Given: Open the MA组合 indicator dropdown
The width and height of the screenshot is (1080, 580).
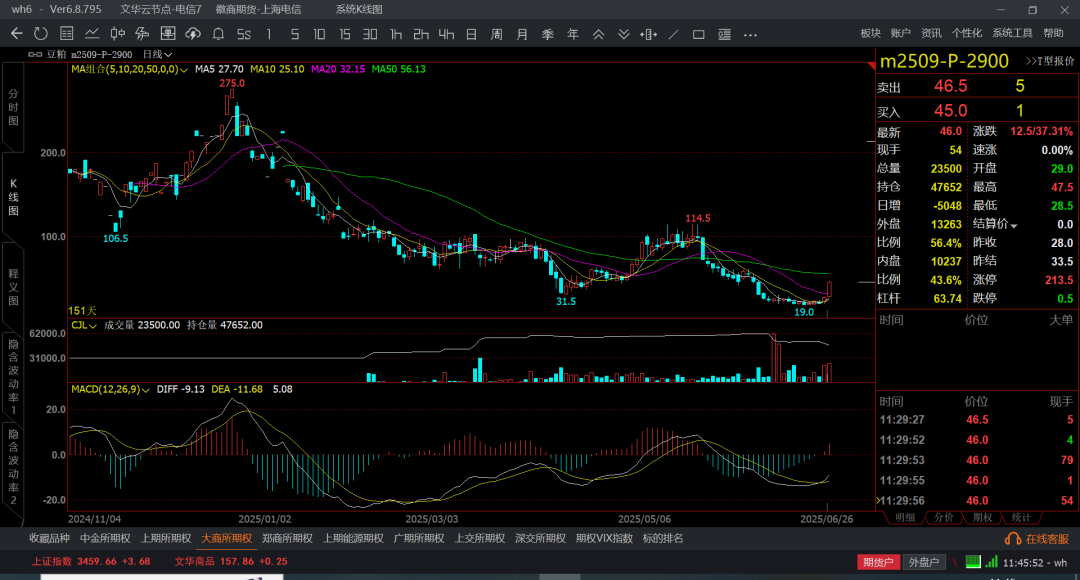Looking at the screenshot, I should [129, 70].
